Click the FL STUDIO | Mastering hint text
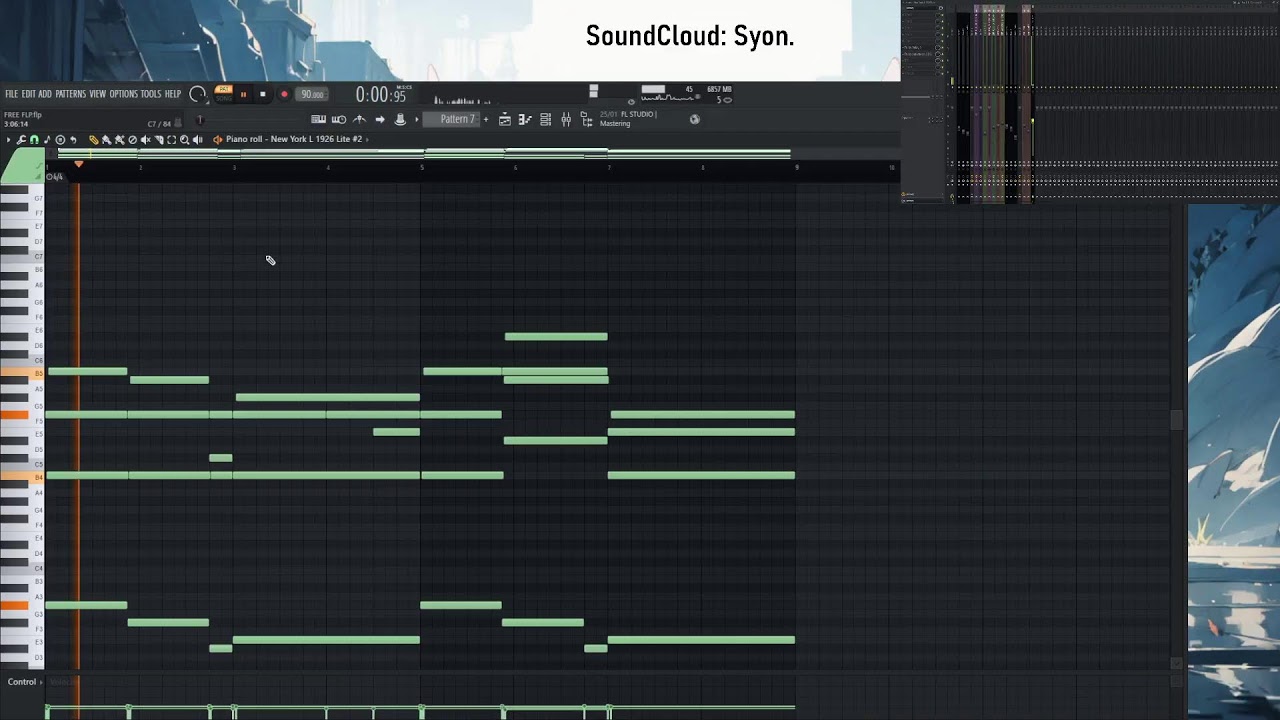Screen dimensions: 1280x720 pos(628,119)
